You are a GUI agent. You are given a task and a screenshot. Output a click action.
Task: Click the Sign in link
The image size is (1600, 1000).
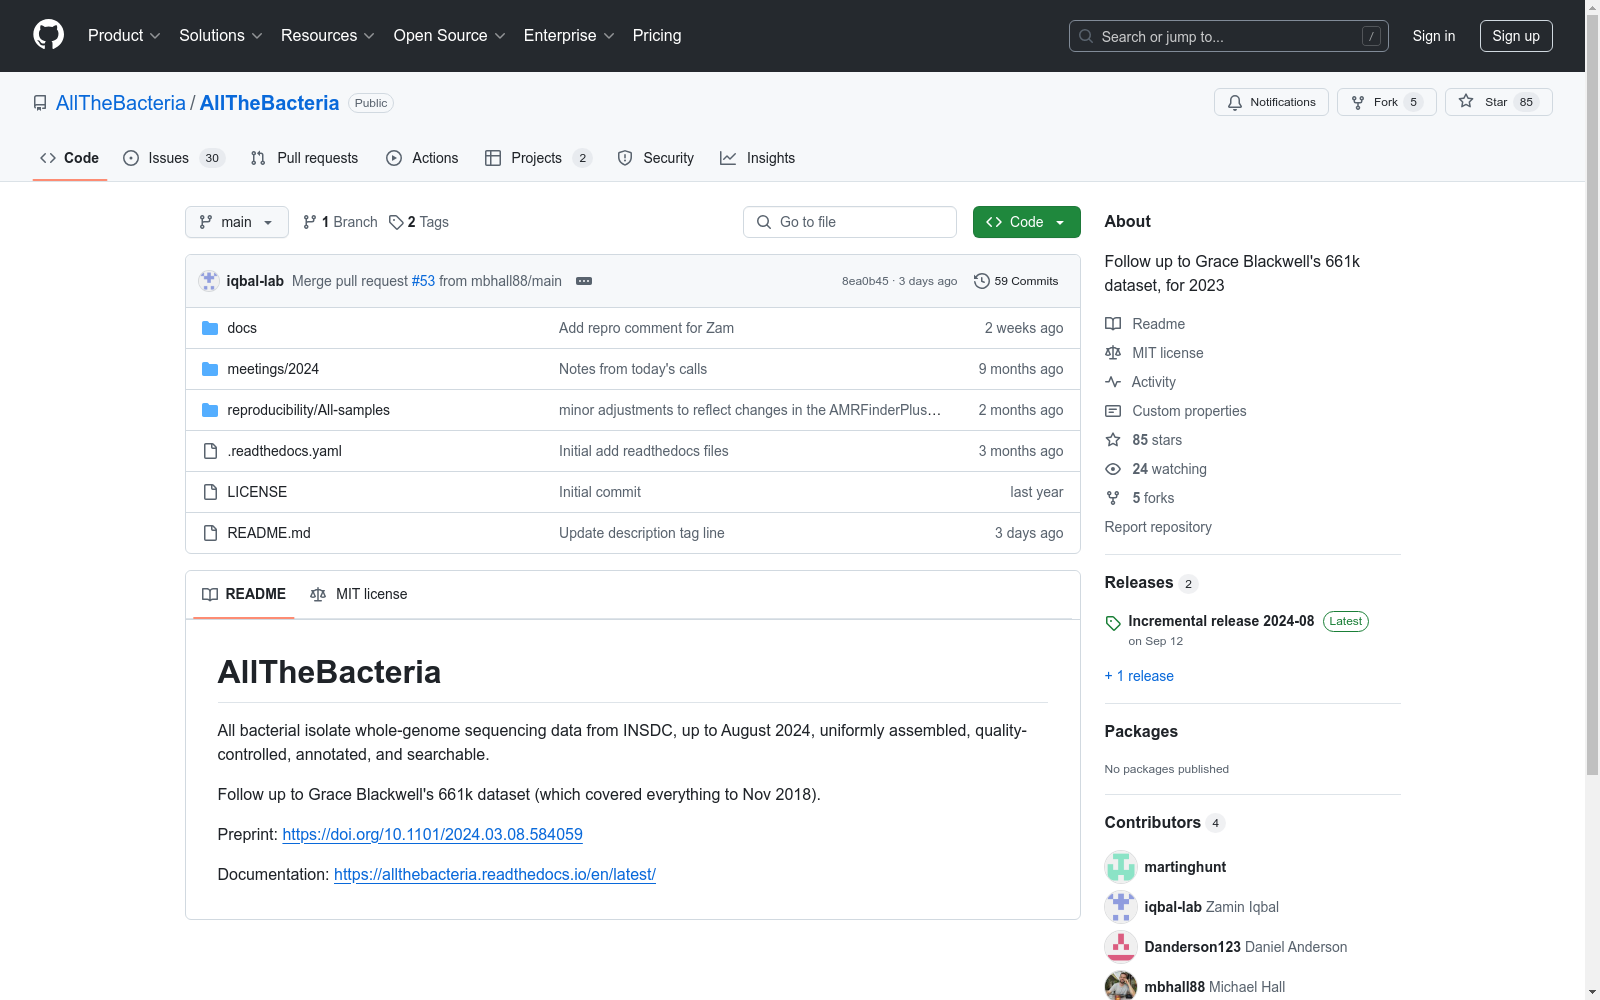click(1434, 36)
